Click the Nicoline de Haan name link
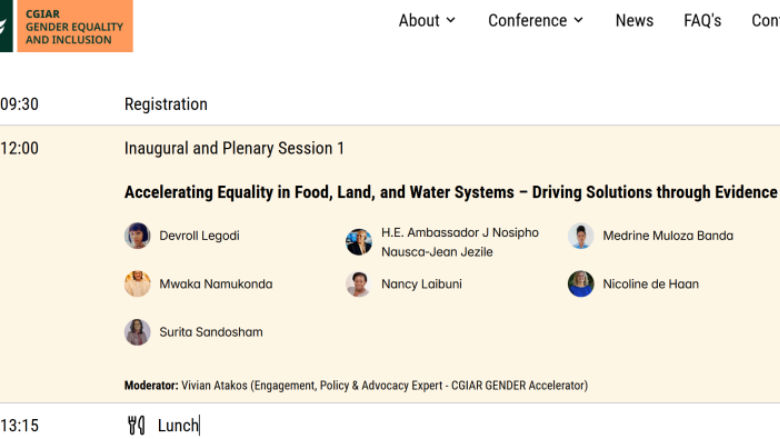 650,284
